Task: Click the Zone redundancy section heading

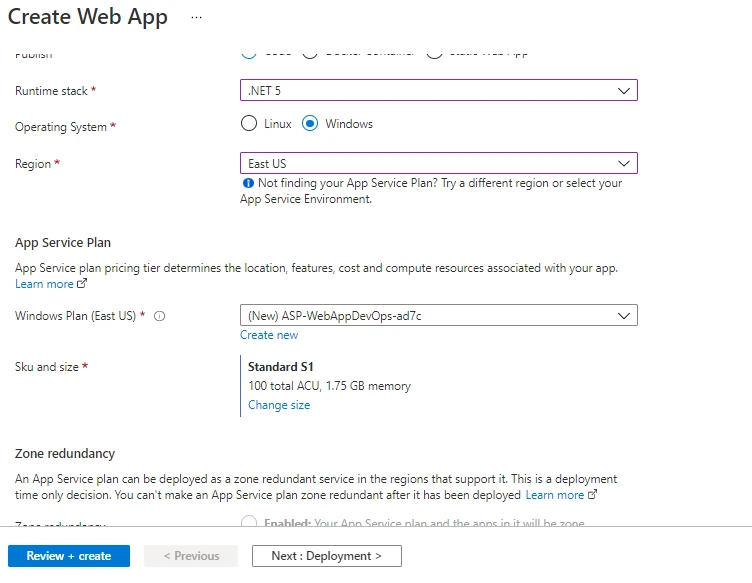Action: (65, 454)
